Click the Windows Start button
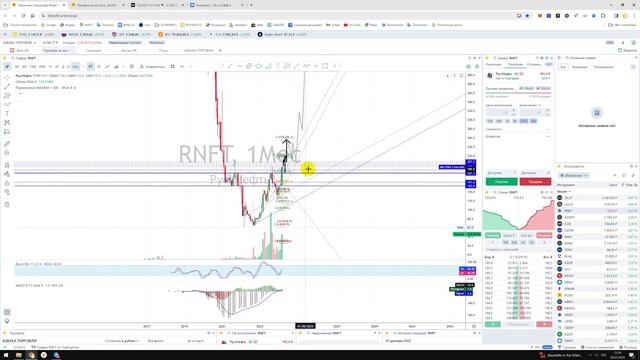 coord(5,355)
